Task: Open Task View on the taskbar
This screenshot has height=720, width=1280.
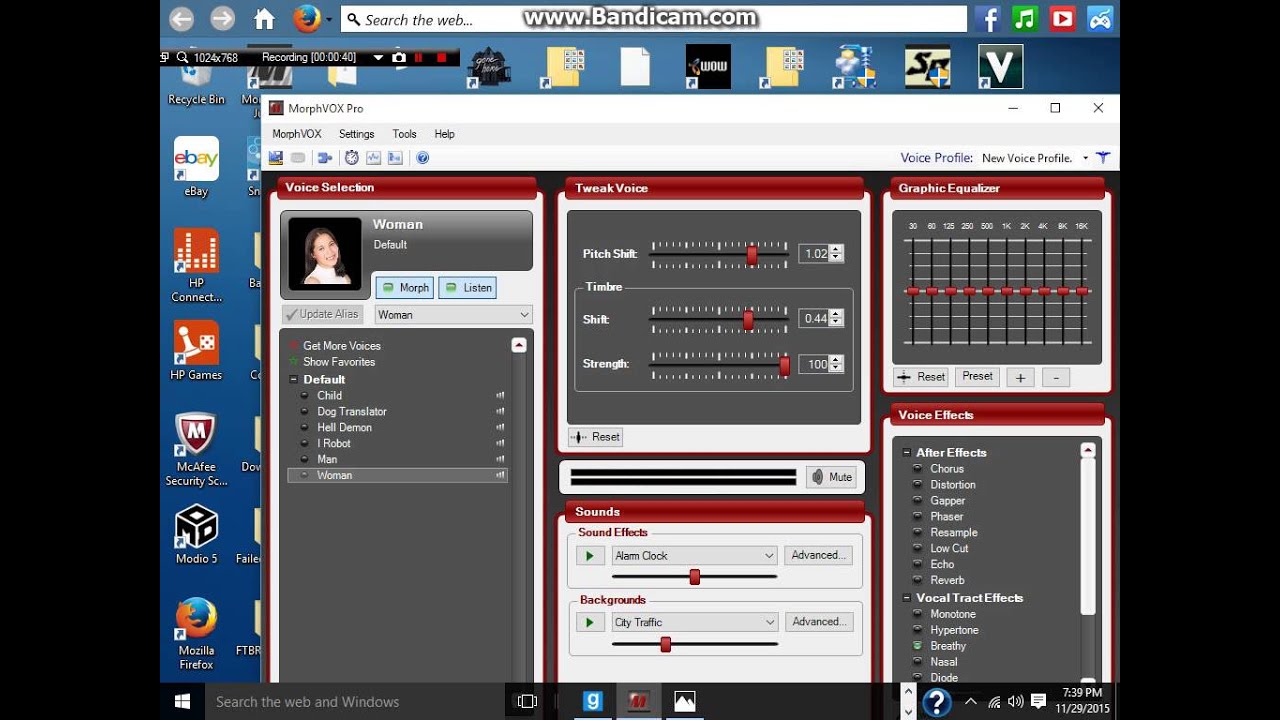Action: point(527,702)
